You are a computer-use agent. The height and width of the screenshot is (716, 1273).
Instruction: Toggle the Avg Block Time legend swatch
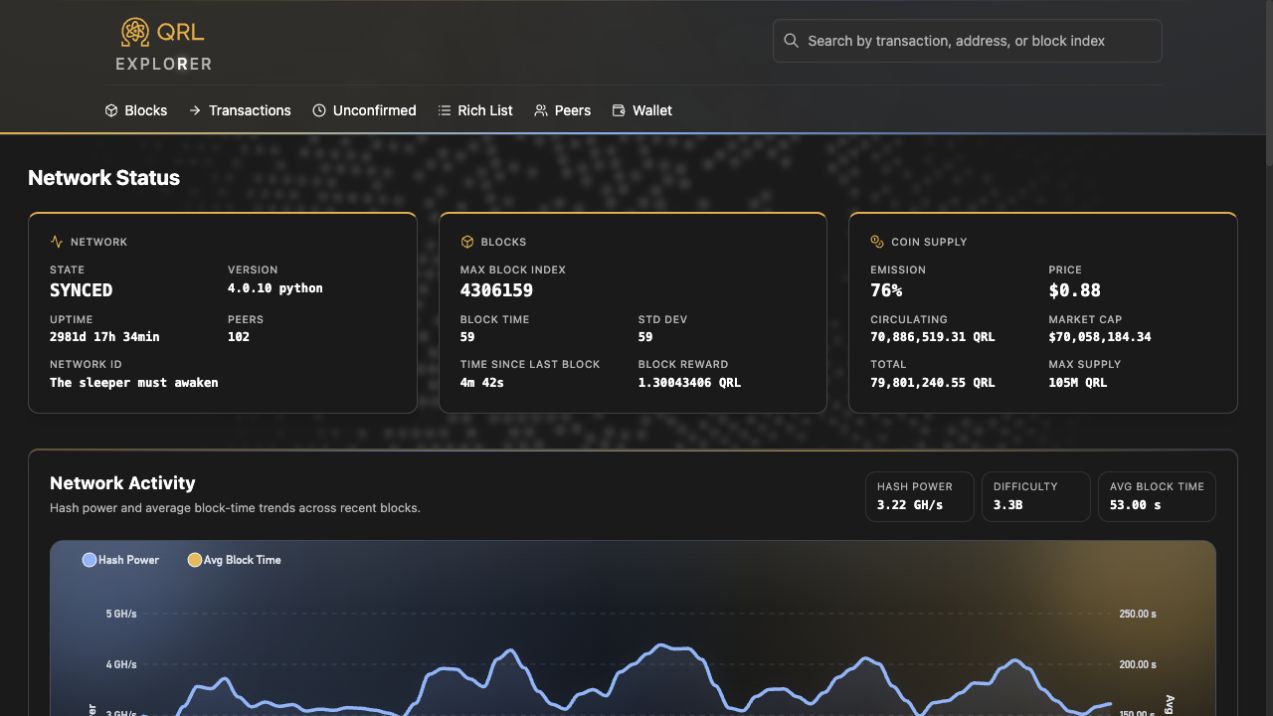tap(195, 560)
